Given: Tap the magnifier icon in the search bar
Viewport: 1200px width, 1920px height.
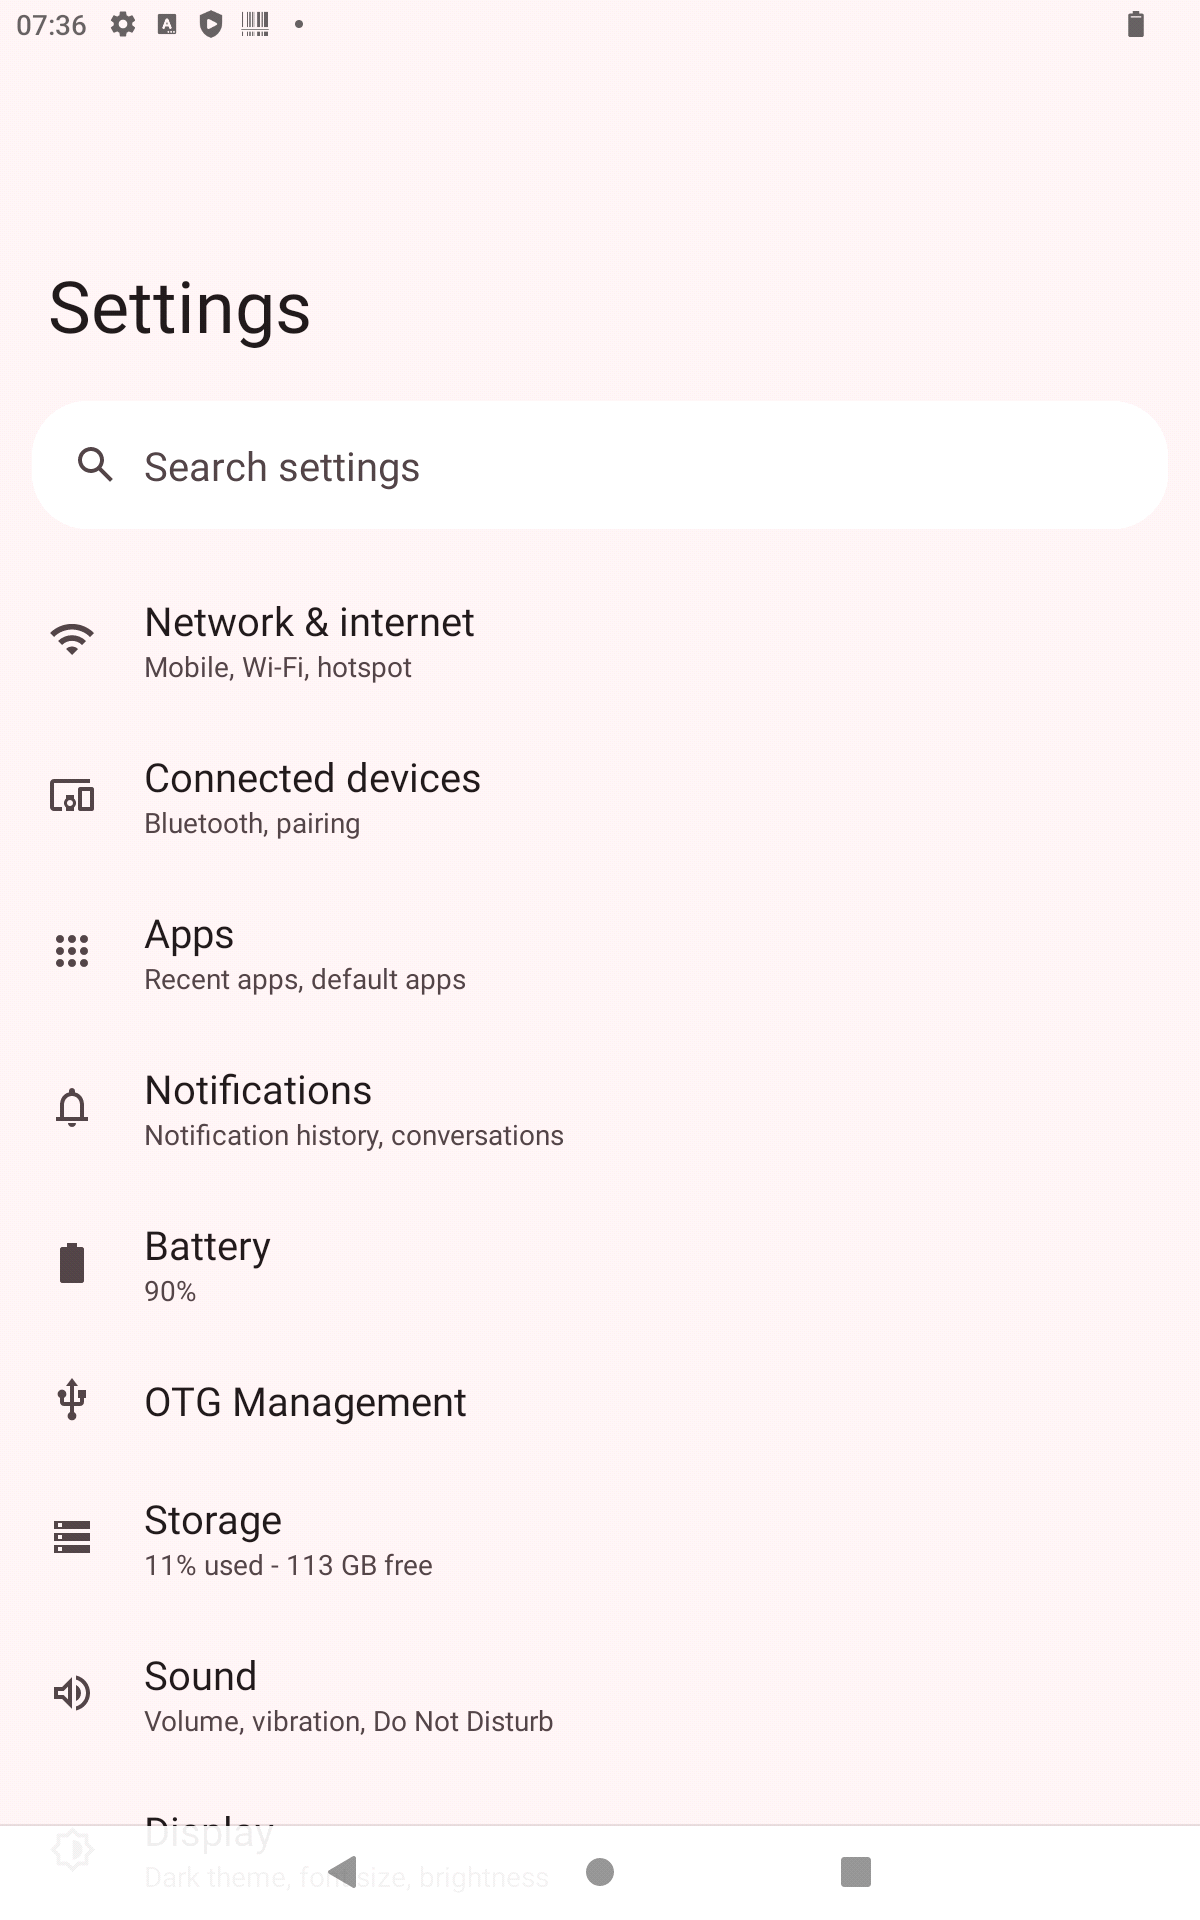Looking at the screenshot, I should tap(96, 465).
